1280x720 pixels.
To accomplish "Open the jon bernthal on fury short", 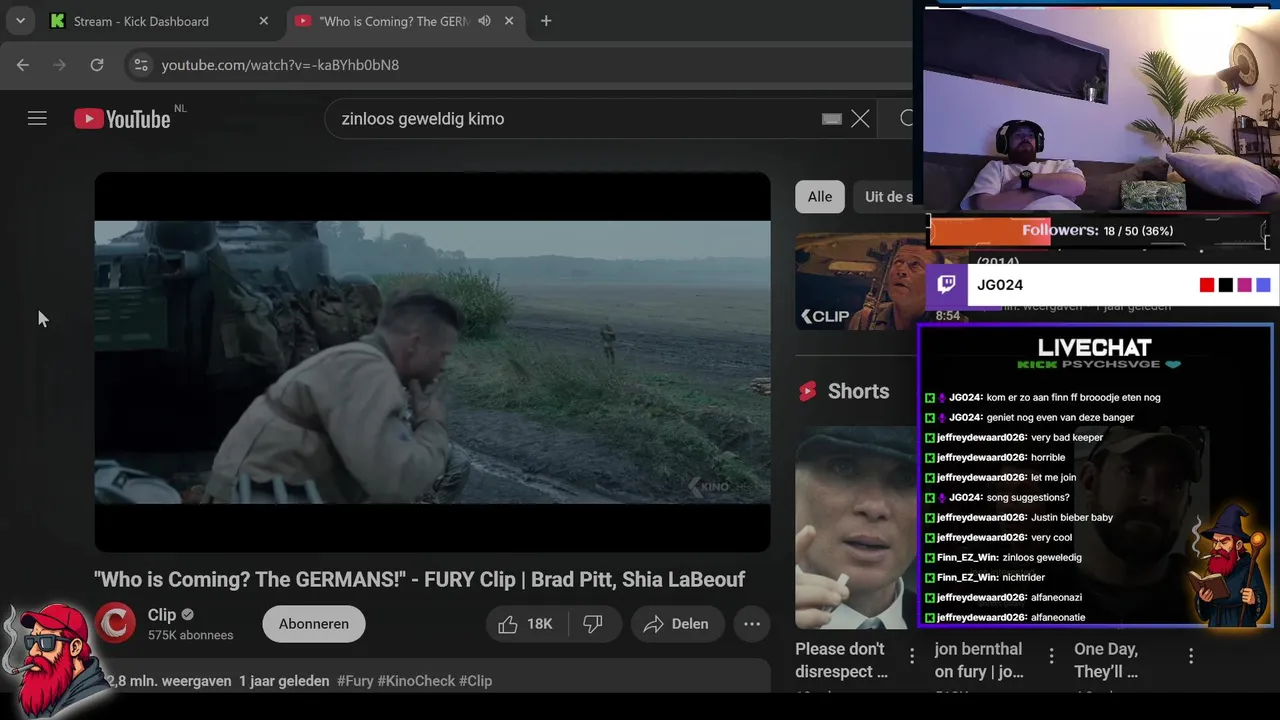I will [979, 660].
